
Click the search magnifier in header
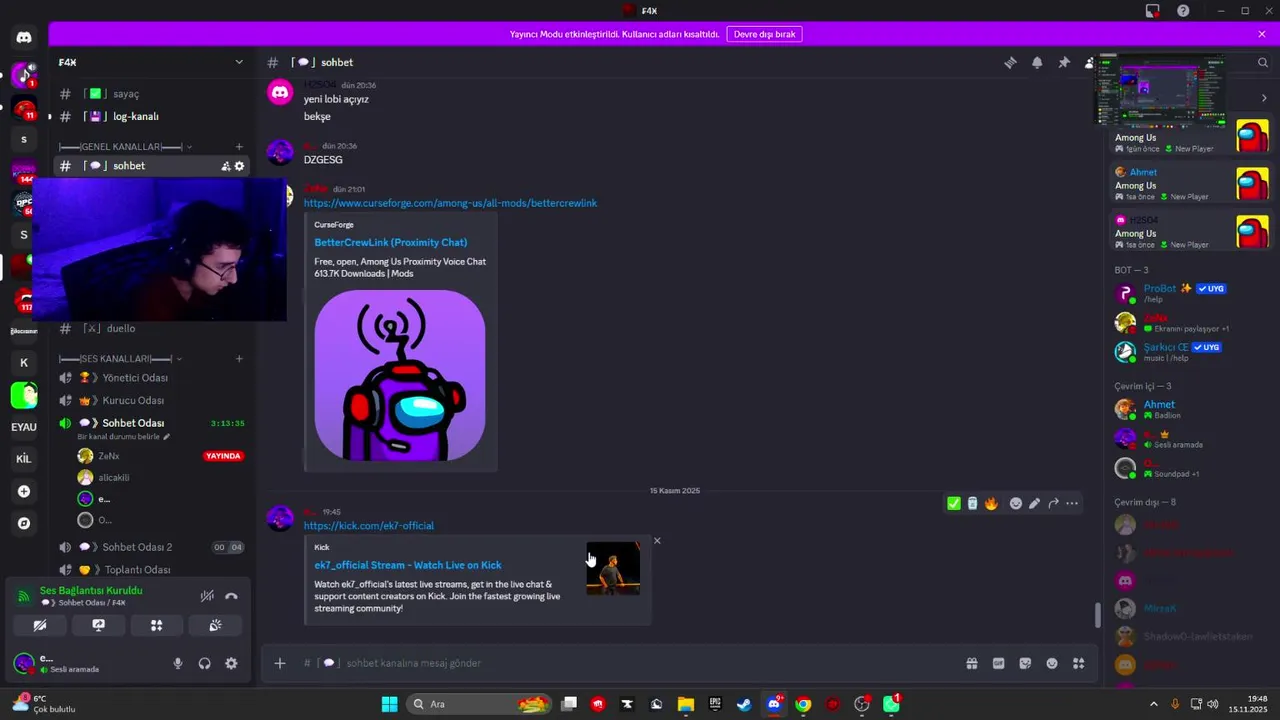1263,62
